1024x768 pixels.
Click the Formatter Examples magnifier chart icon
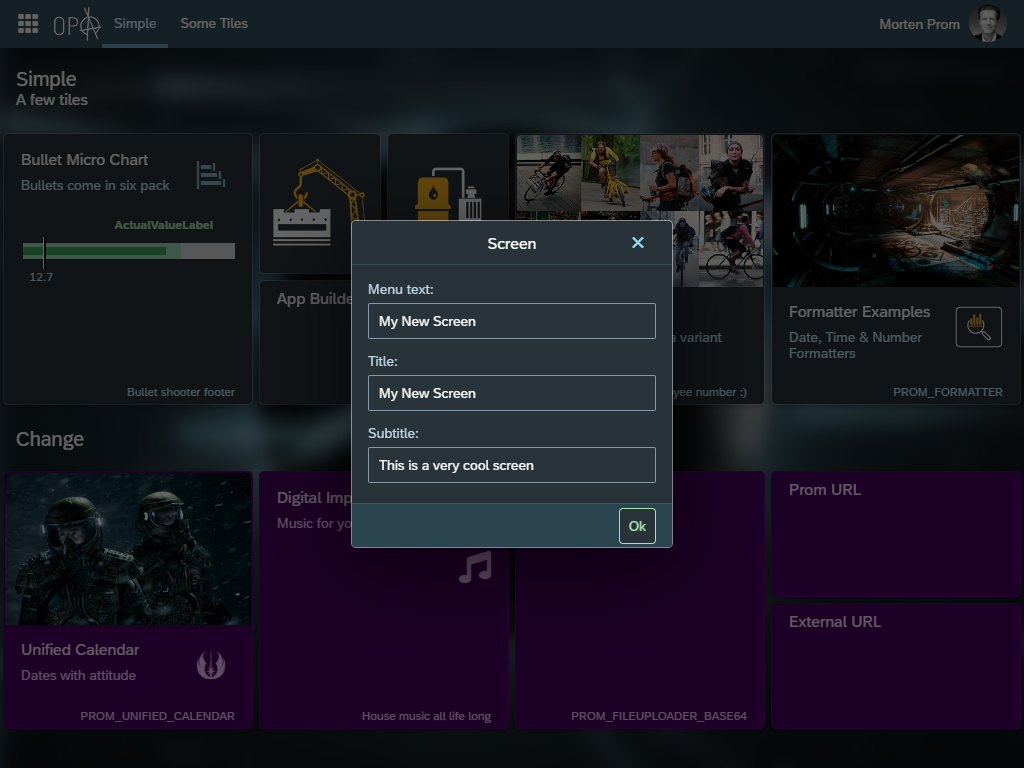978,327
